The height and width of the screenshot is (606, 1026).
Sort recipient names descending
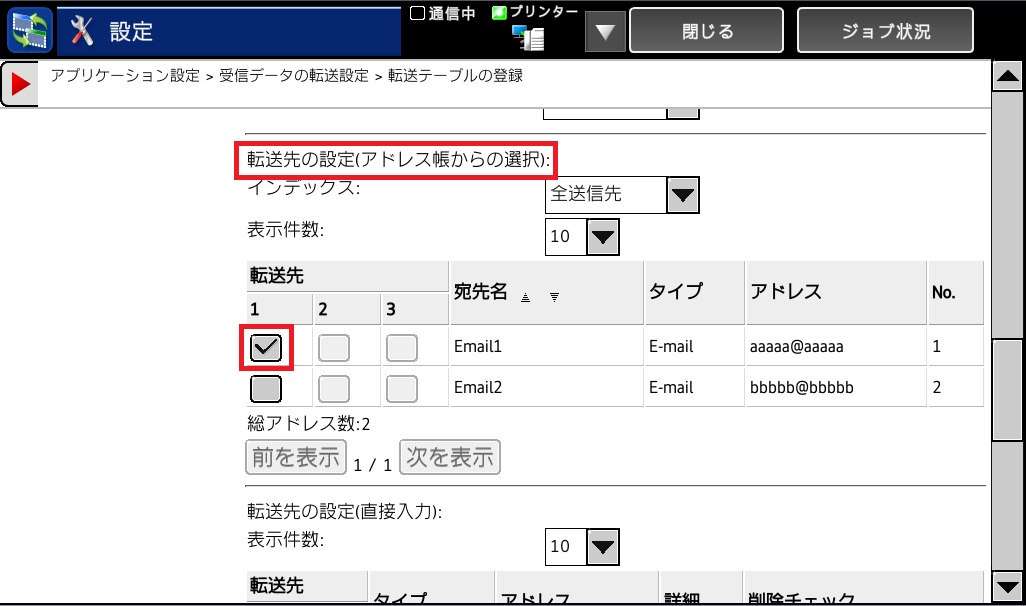pos(553,297)
